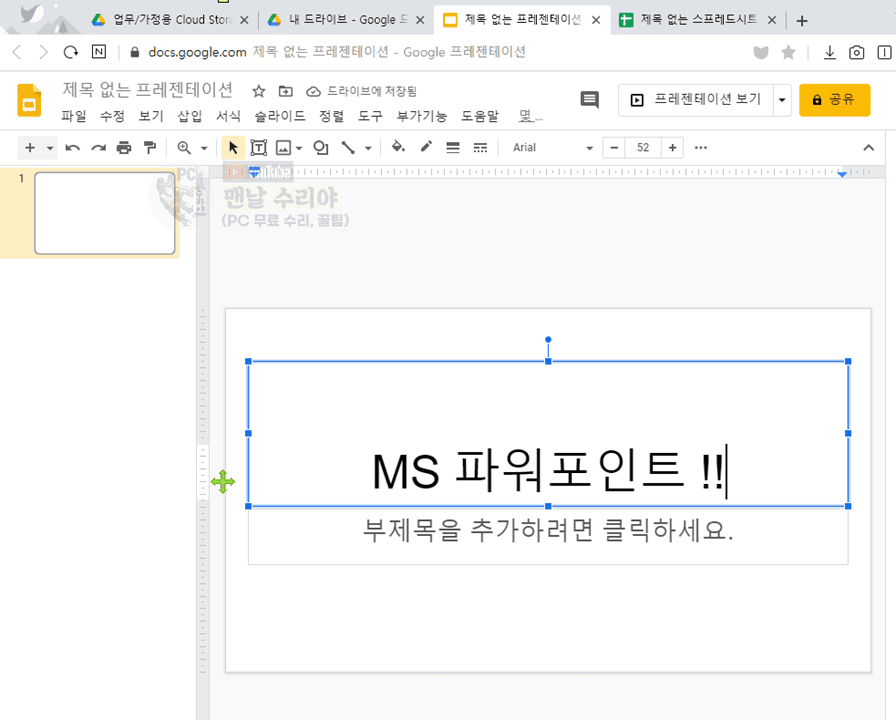This screenshot has width=896, height=720.
Task: Click the browser forward arrow
Action: pos(43,53)
